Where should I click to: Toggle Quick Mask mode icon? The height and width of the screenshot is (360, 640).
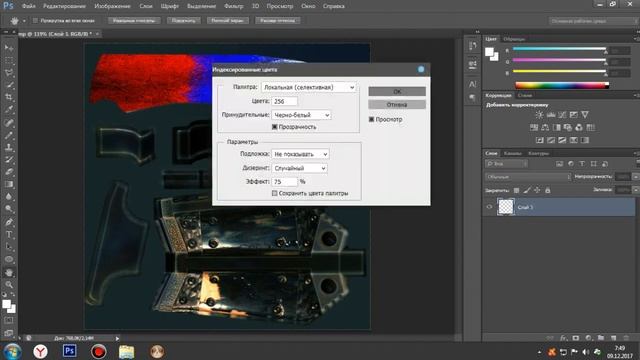click(x=9, y=320)
